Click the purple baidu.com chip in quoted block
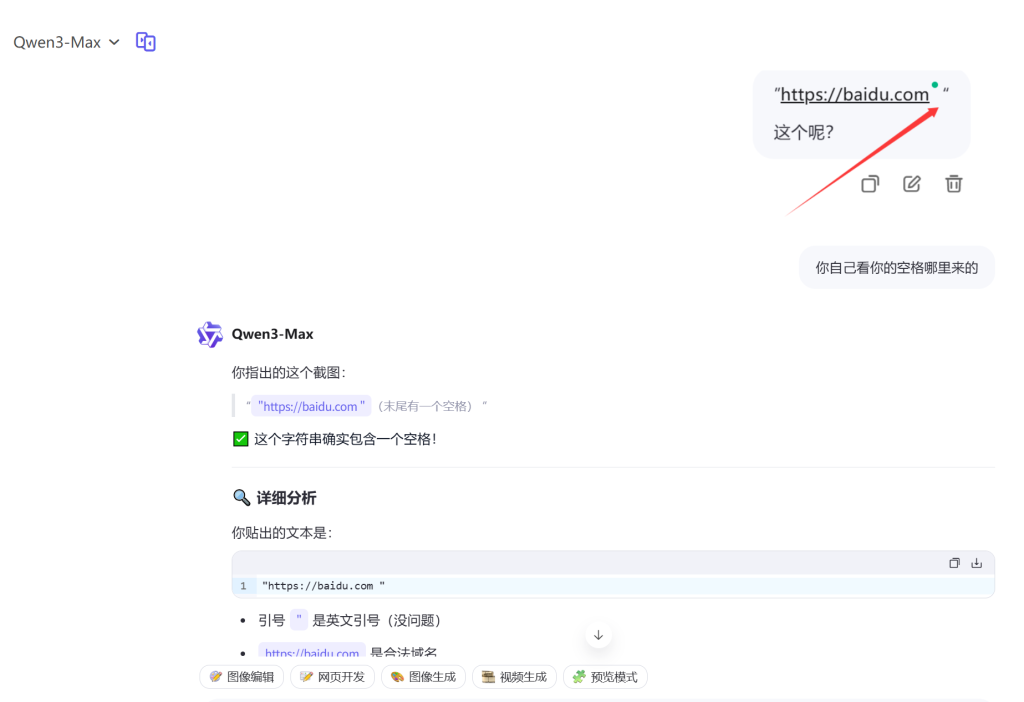1024x702 pixels. [310, 406]
